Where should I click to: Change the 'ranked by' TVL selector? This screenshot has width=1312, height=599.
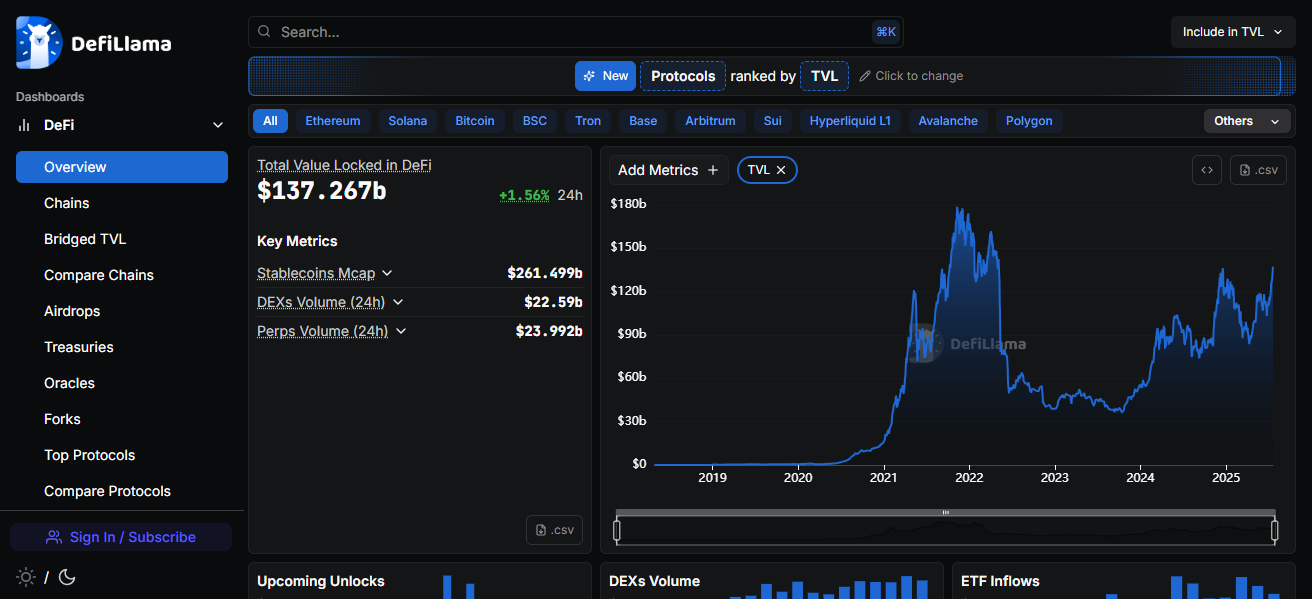[x=824, y=76]
